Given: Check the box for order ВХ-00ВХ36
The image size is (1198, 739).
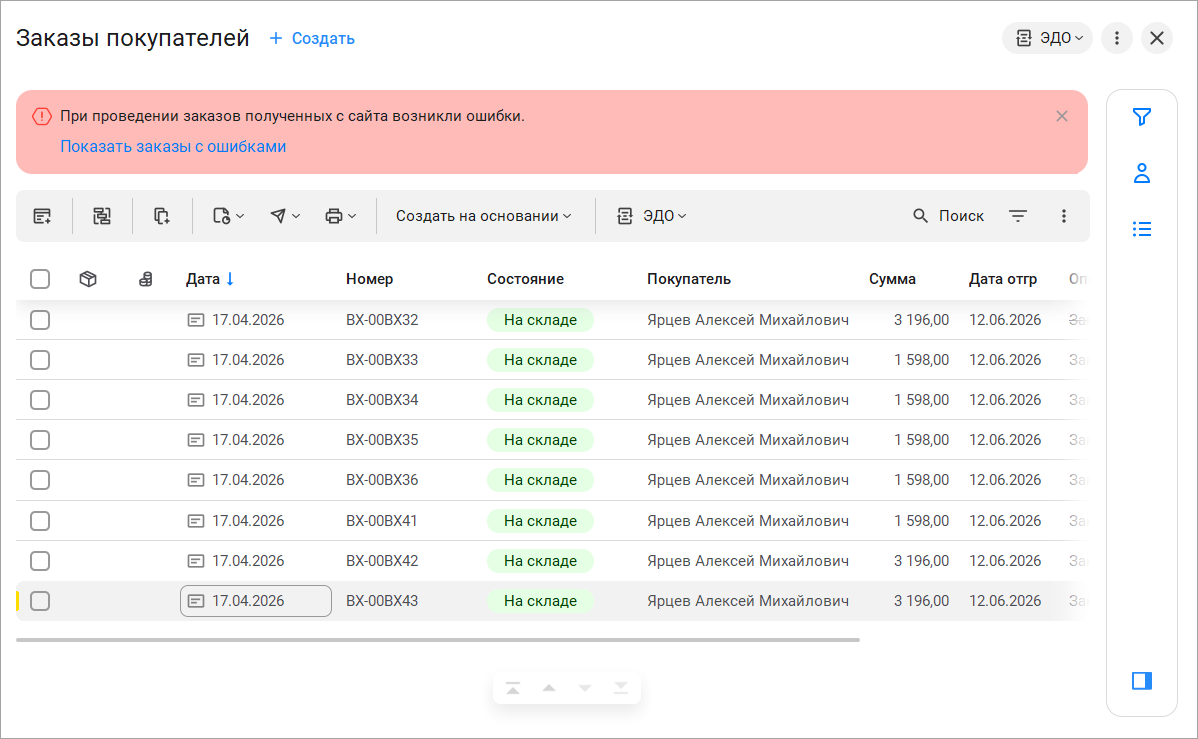Looking at the screenshot, I should point(40,480).
